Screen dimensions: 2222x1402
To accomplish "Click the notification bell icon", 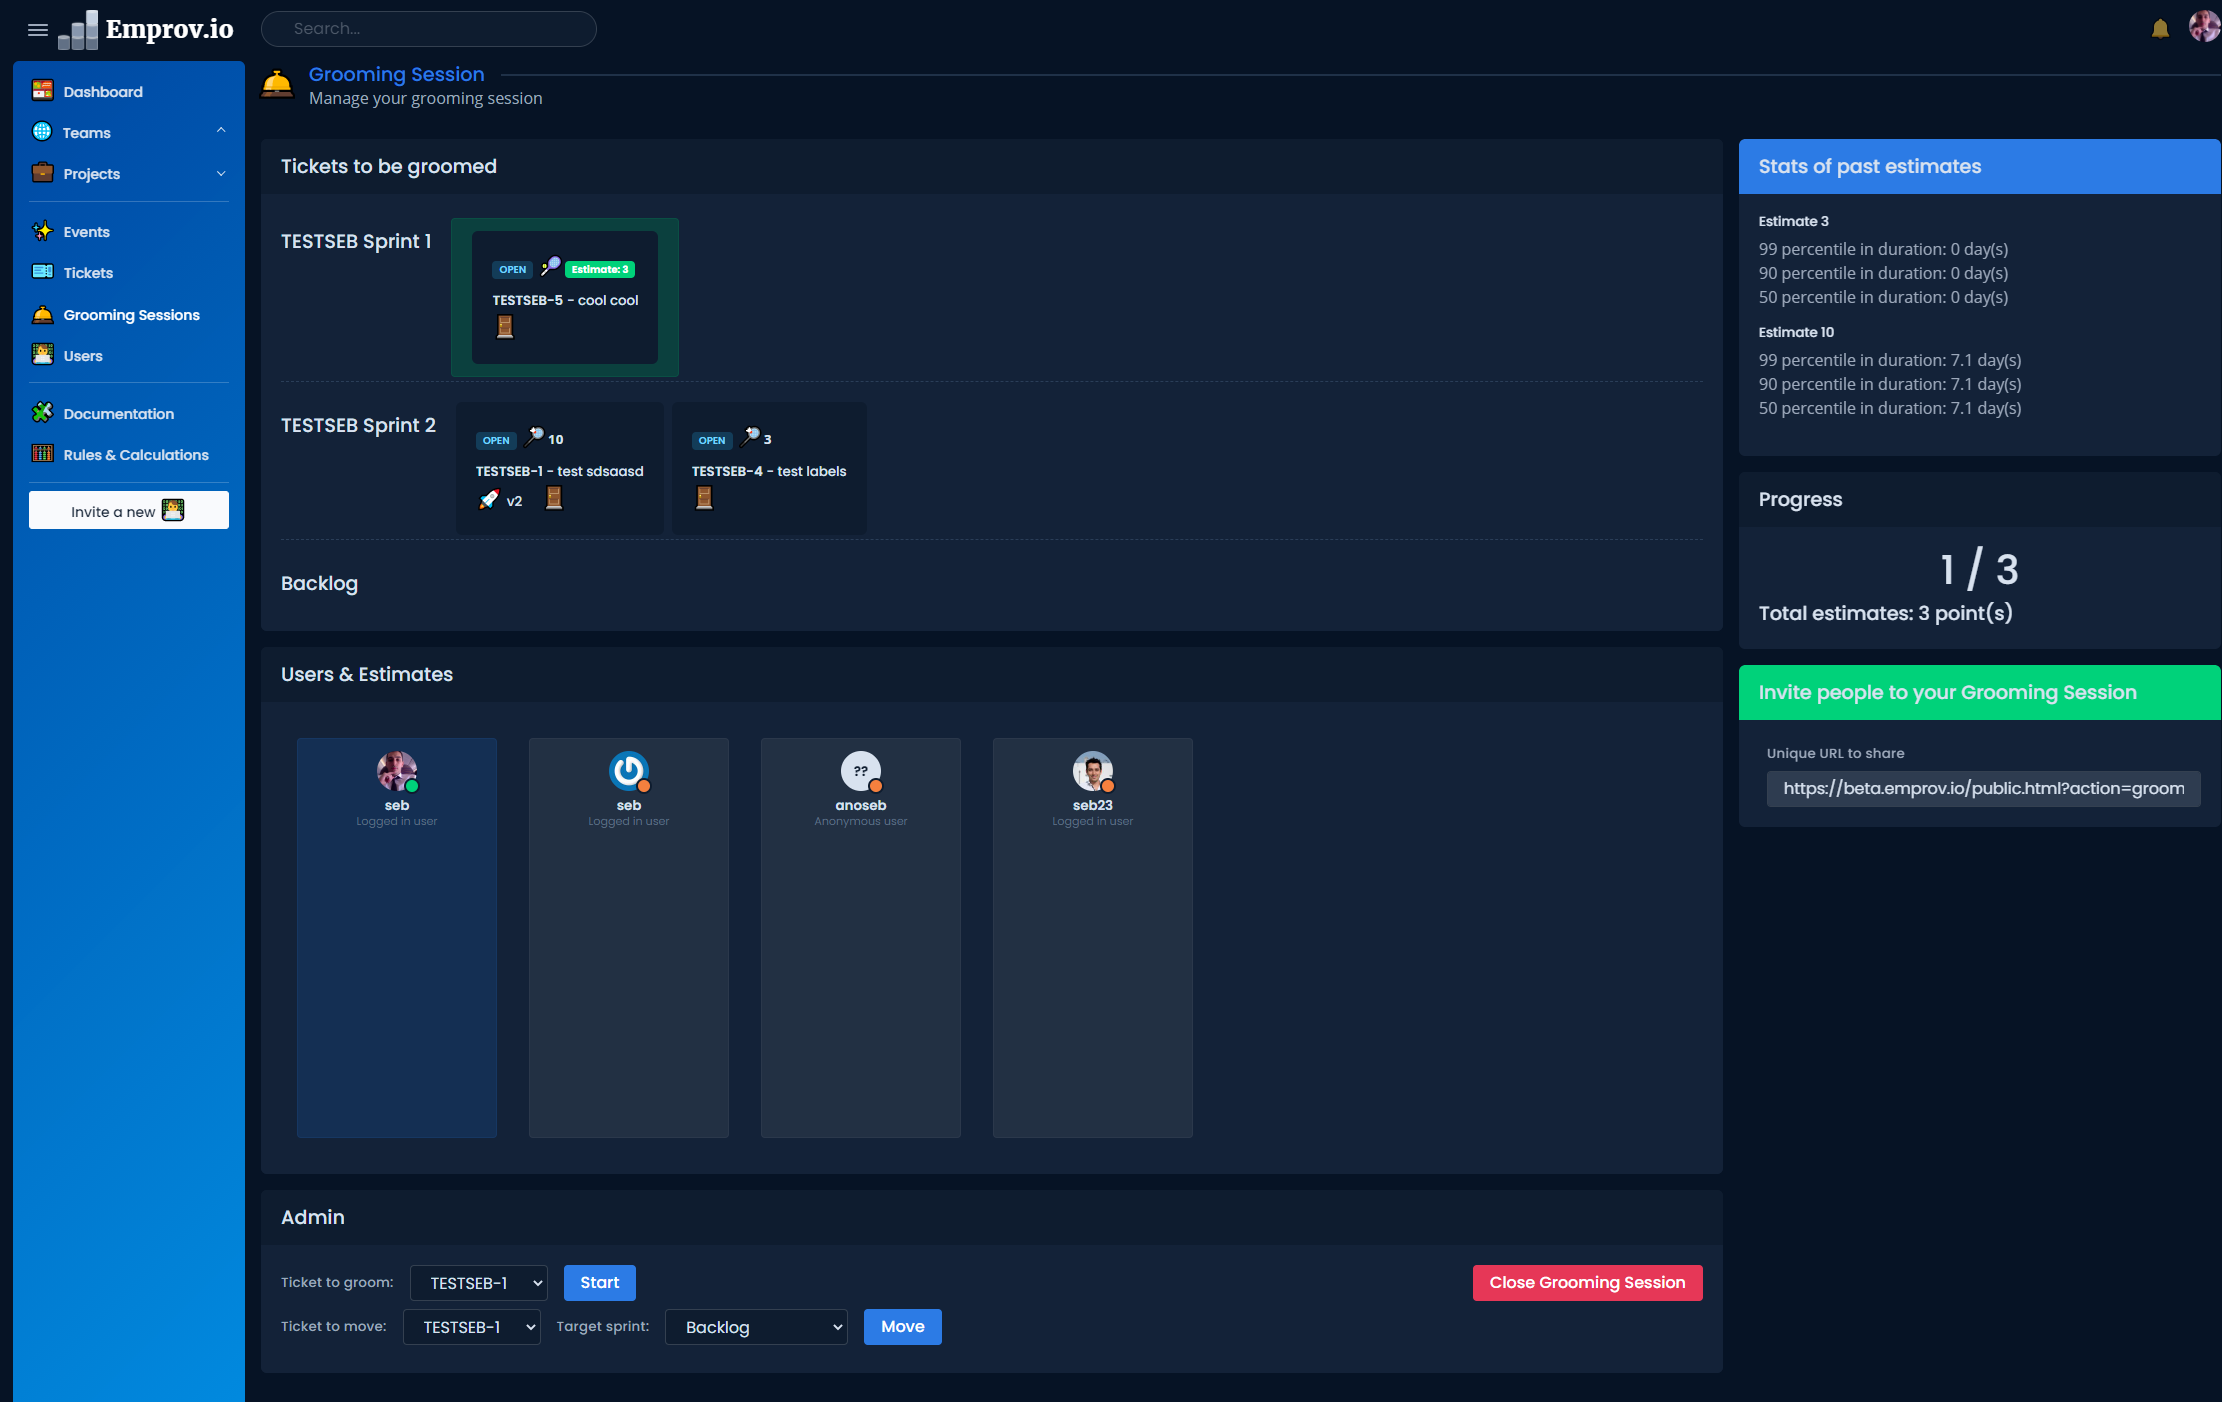I will pyautogui.click(x=2159, y=27).
